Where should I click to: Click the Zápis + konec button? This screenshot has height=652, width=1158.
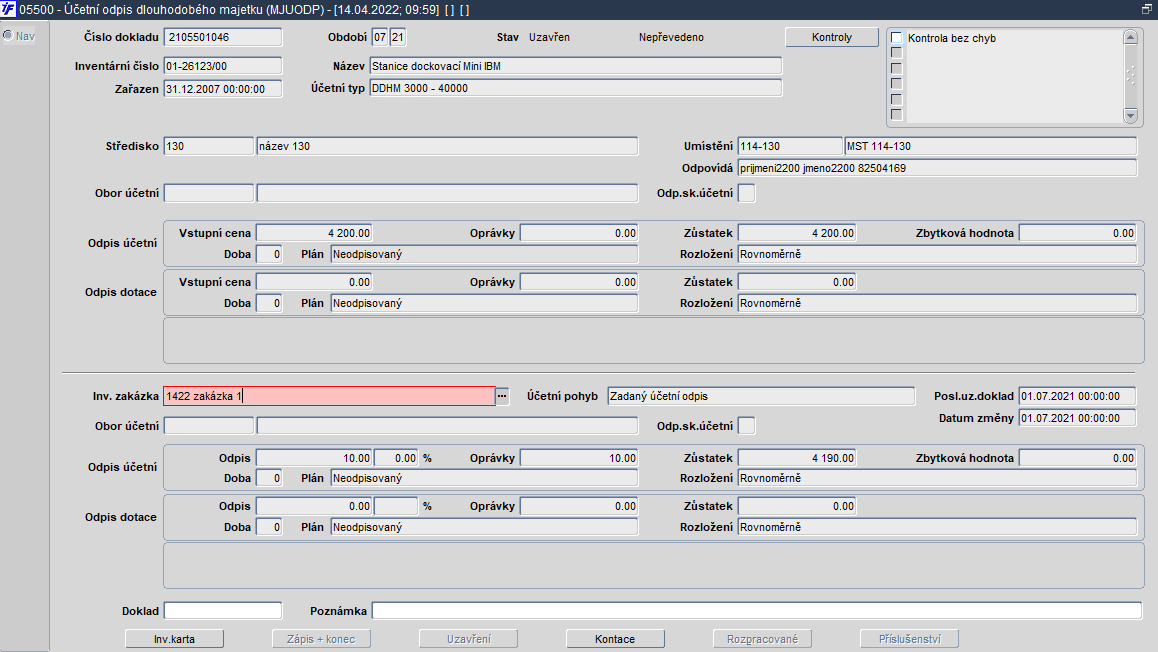321,639
